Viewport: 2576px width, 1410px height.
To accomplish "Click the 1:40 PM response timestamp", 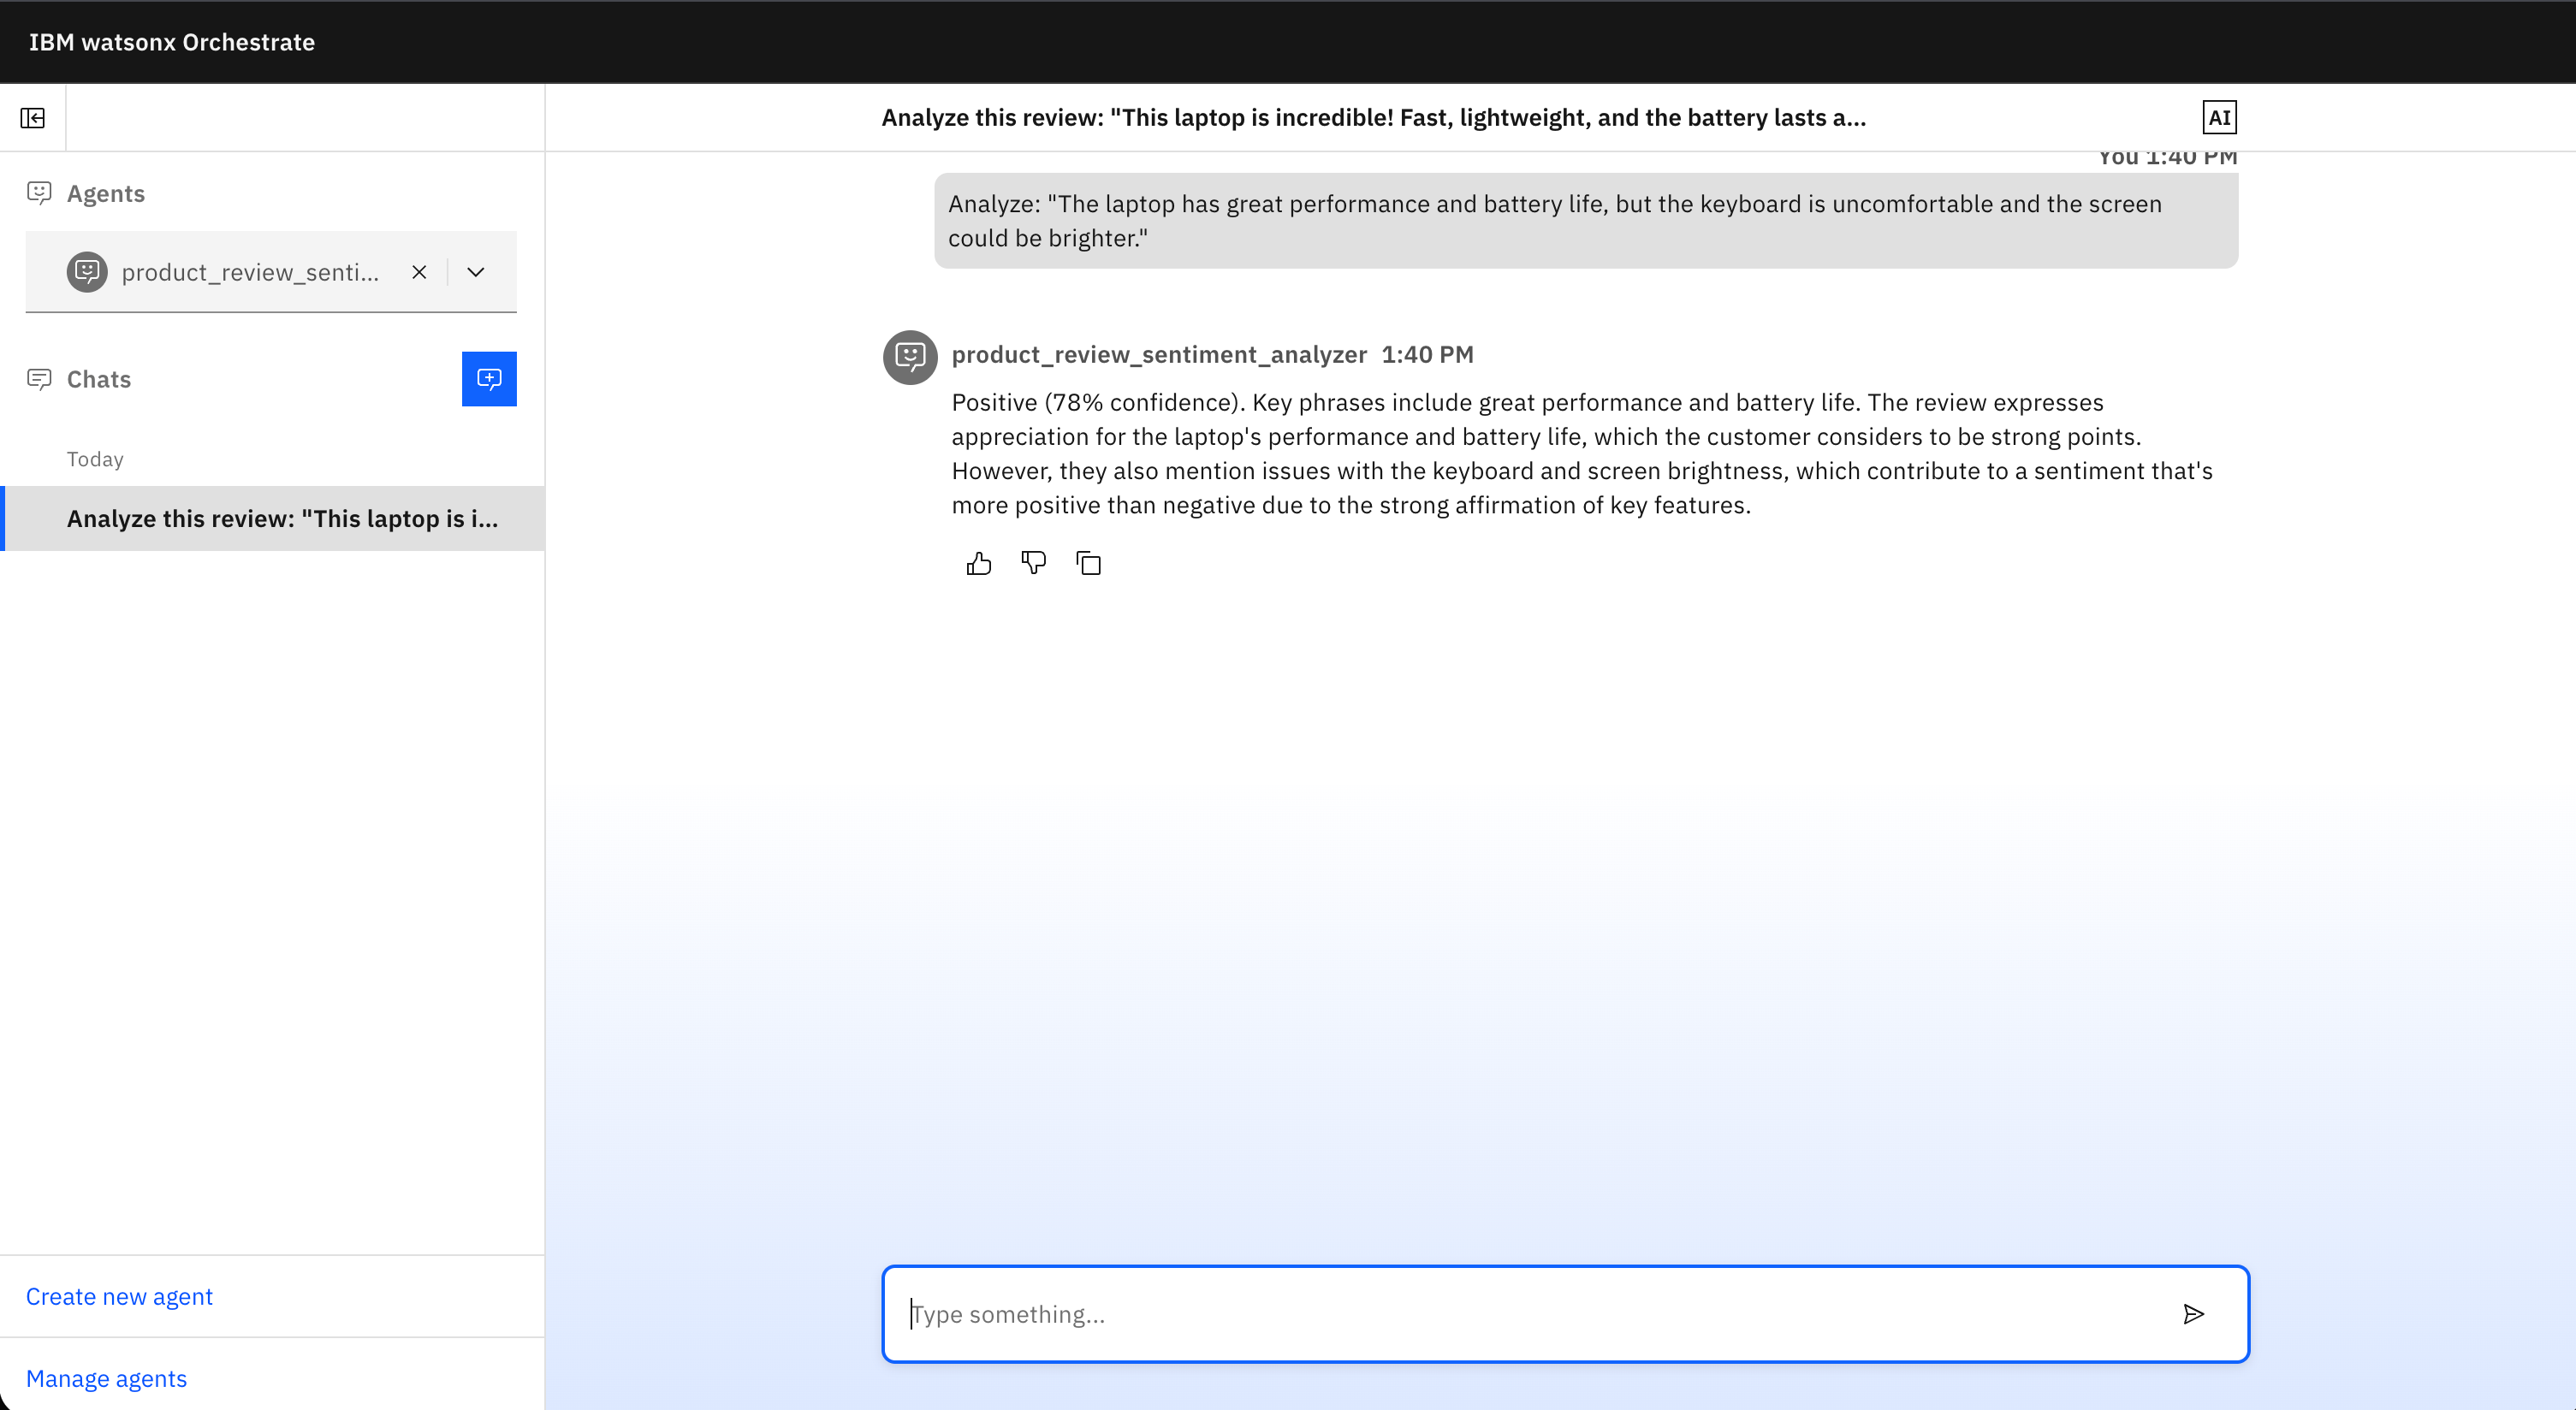I will coord(1427,355).
